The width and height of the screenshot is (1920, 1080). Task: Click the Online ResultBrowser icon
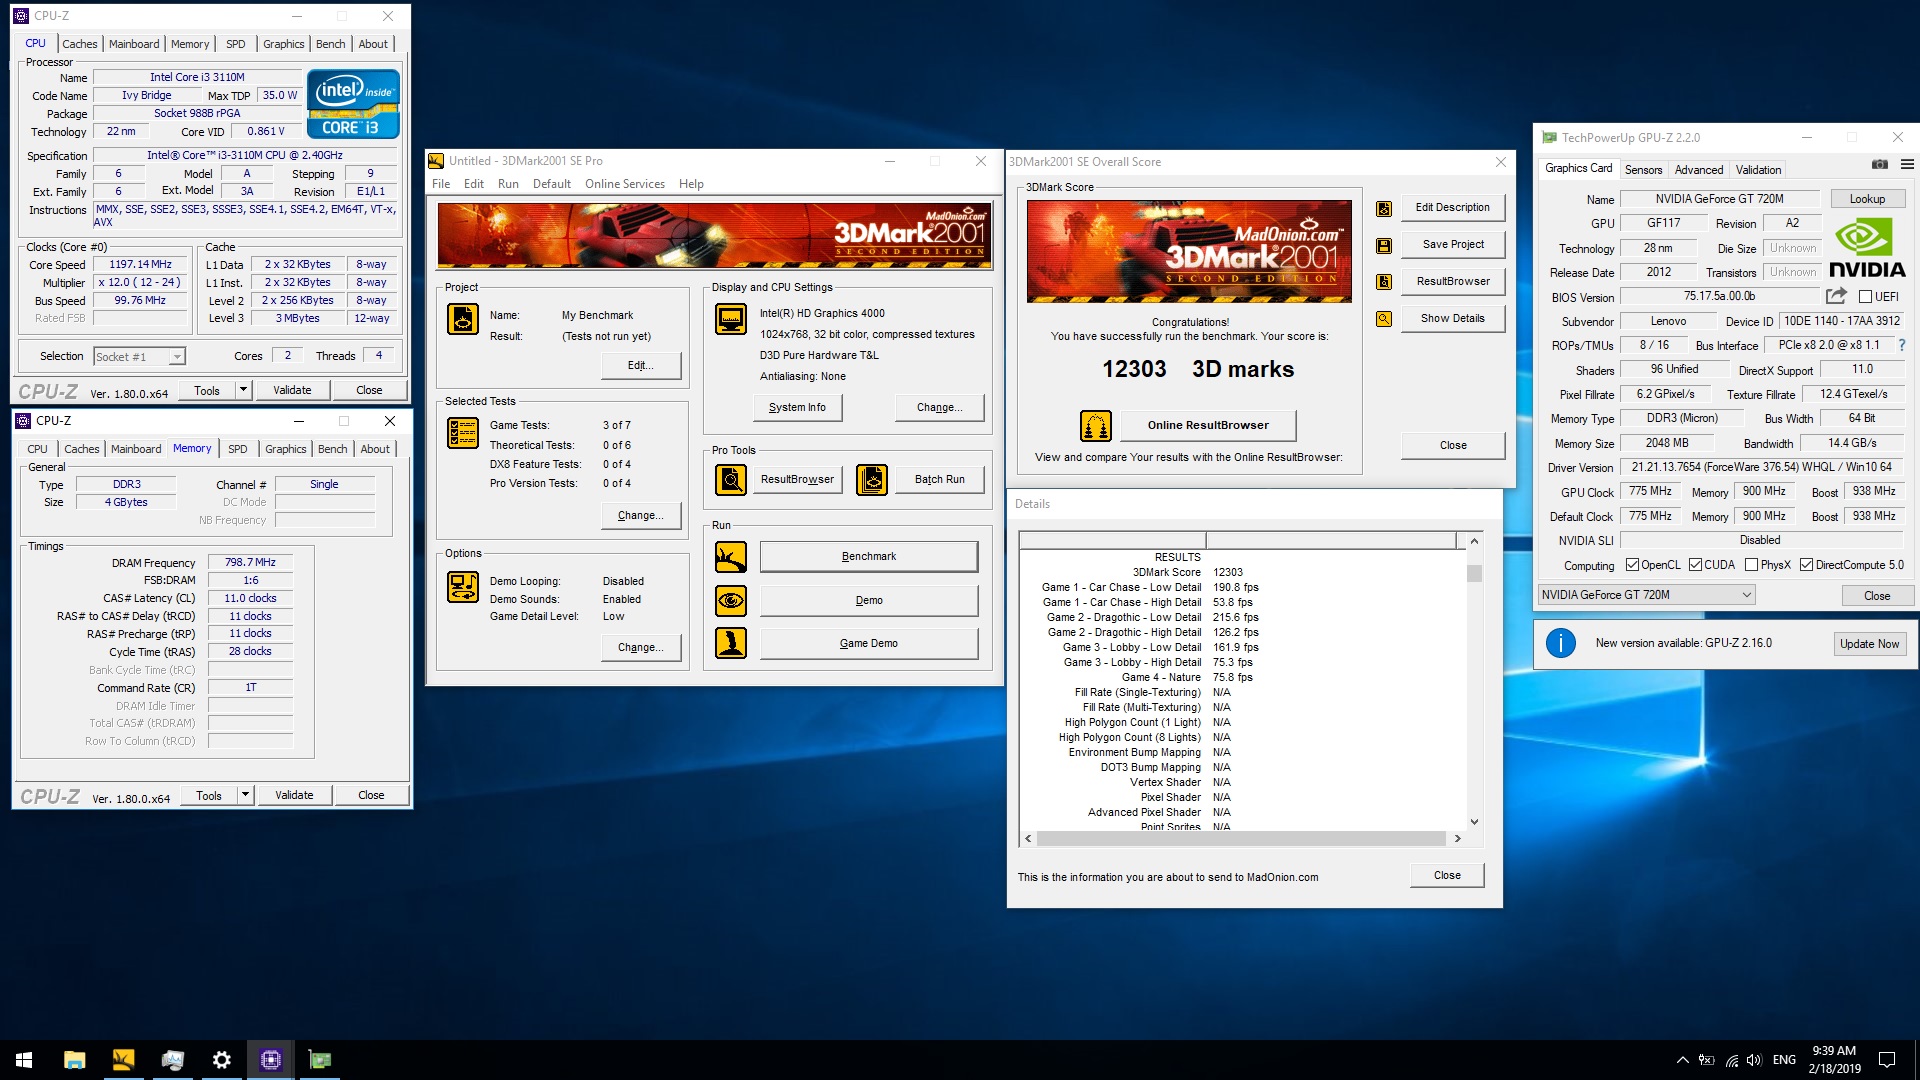[x=1096, y=426]
